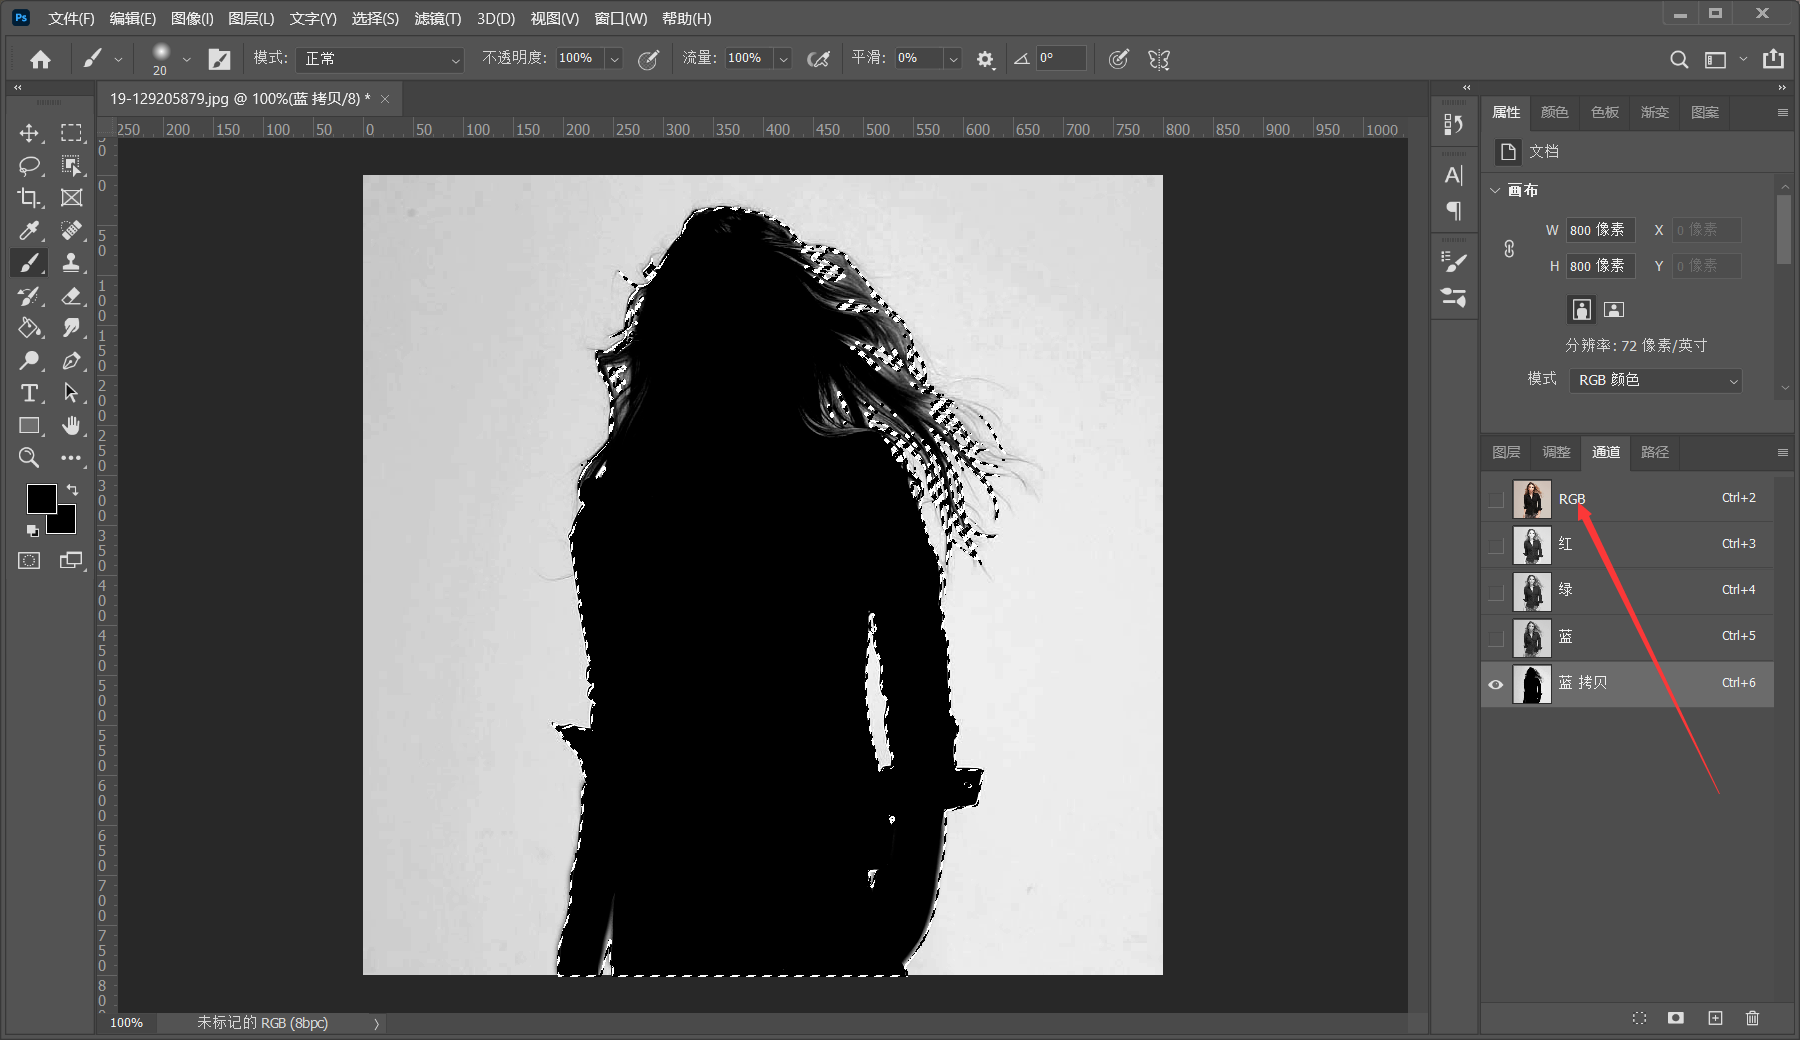Create new channel button
The height and width of the screenshot is (1040, 1800).
click(x=1715, y=1018)
